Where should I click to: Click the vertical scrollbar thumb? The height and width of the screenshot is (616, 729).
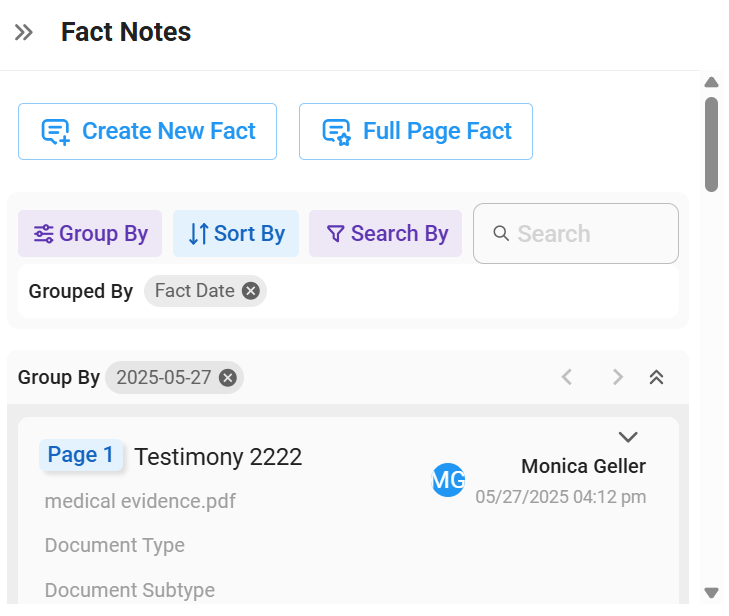pos(711,144)
